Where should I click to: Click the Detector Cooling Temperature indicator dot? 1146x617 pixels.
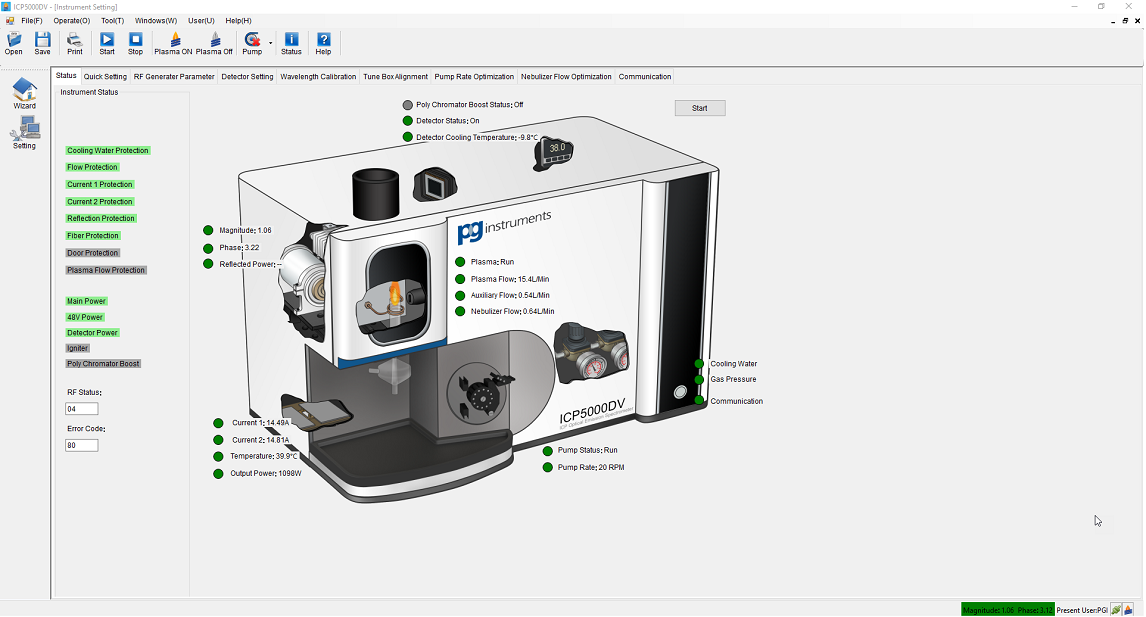pyautogui.click(x=408, y=137)
